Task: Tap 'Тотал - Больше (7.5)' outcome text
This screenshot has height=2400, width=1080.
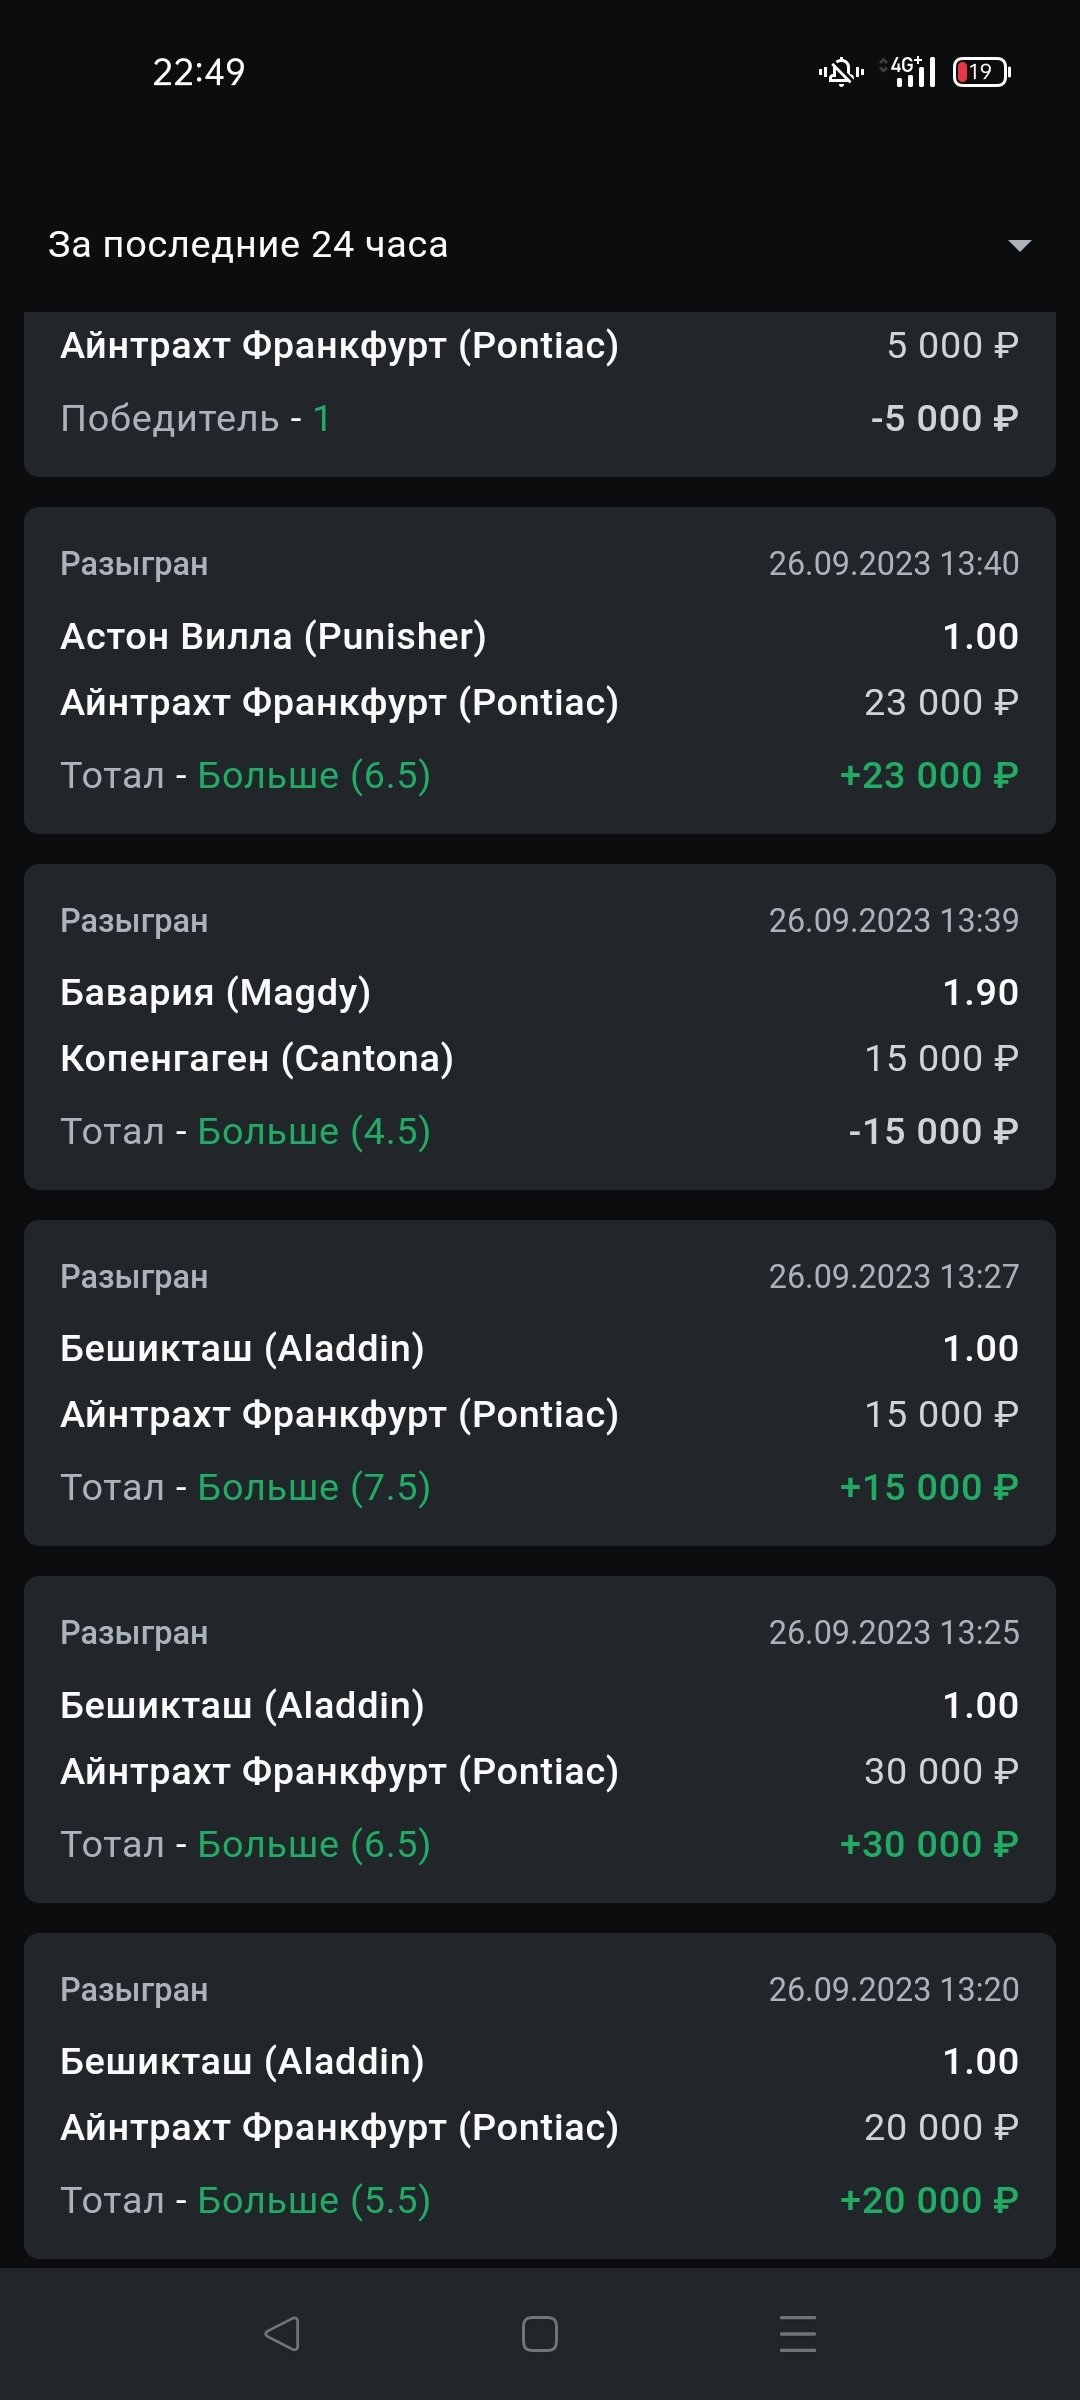Action: (x=245, y=1487)
